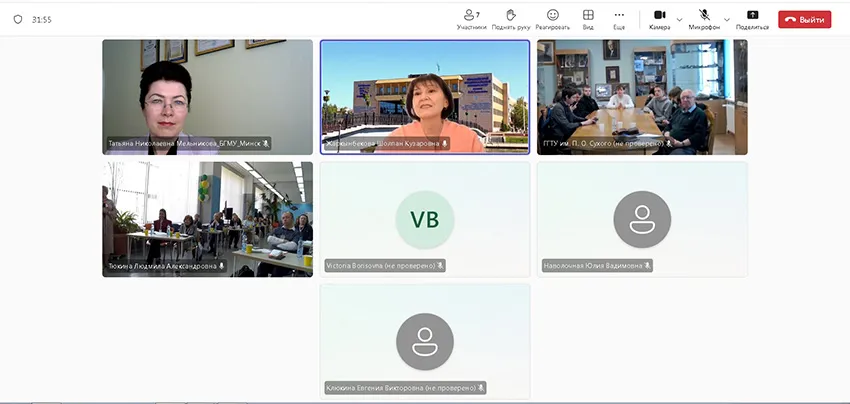Select the highlighted speaker video of Шолпан Кузаровна
850x404 pixels.
pos(425,97)
